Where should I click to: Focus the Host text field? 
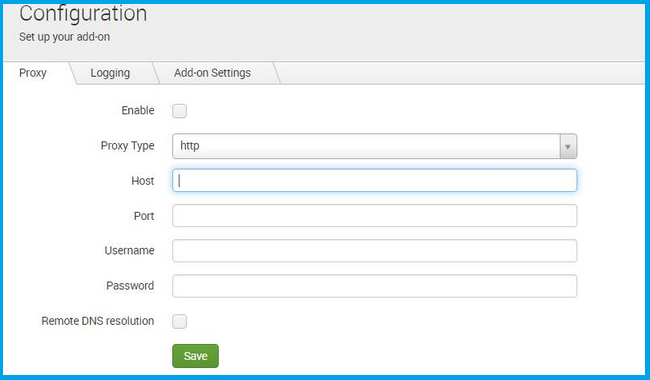click(x=374, y=180)
